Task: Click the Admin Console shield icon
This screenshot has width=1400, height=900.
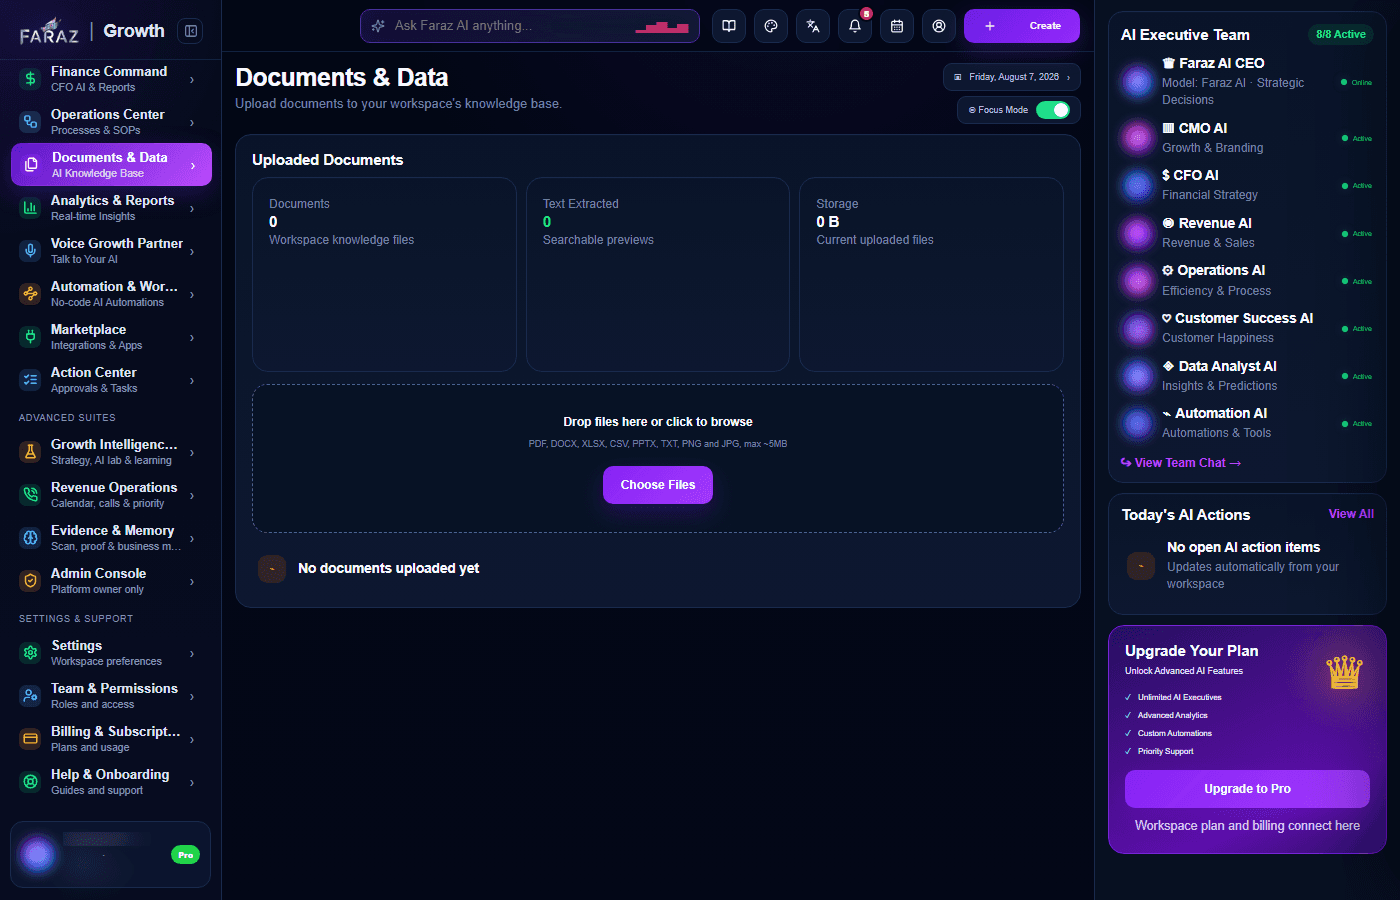Action: pos(30,581)
